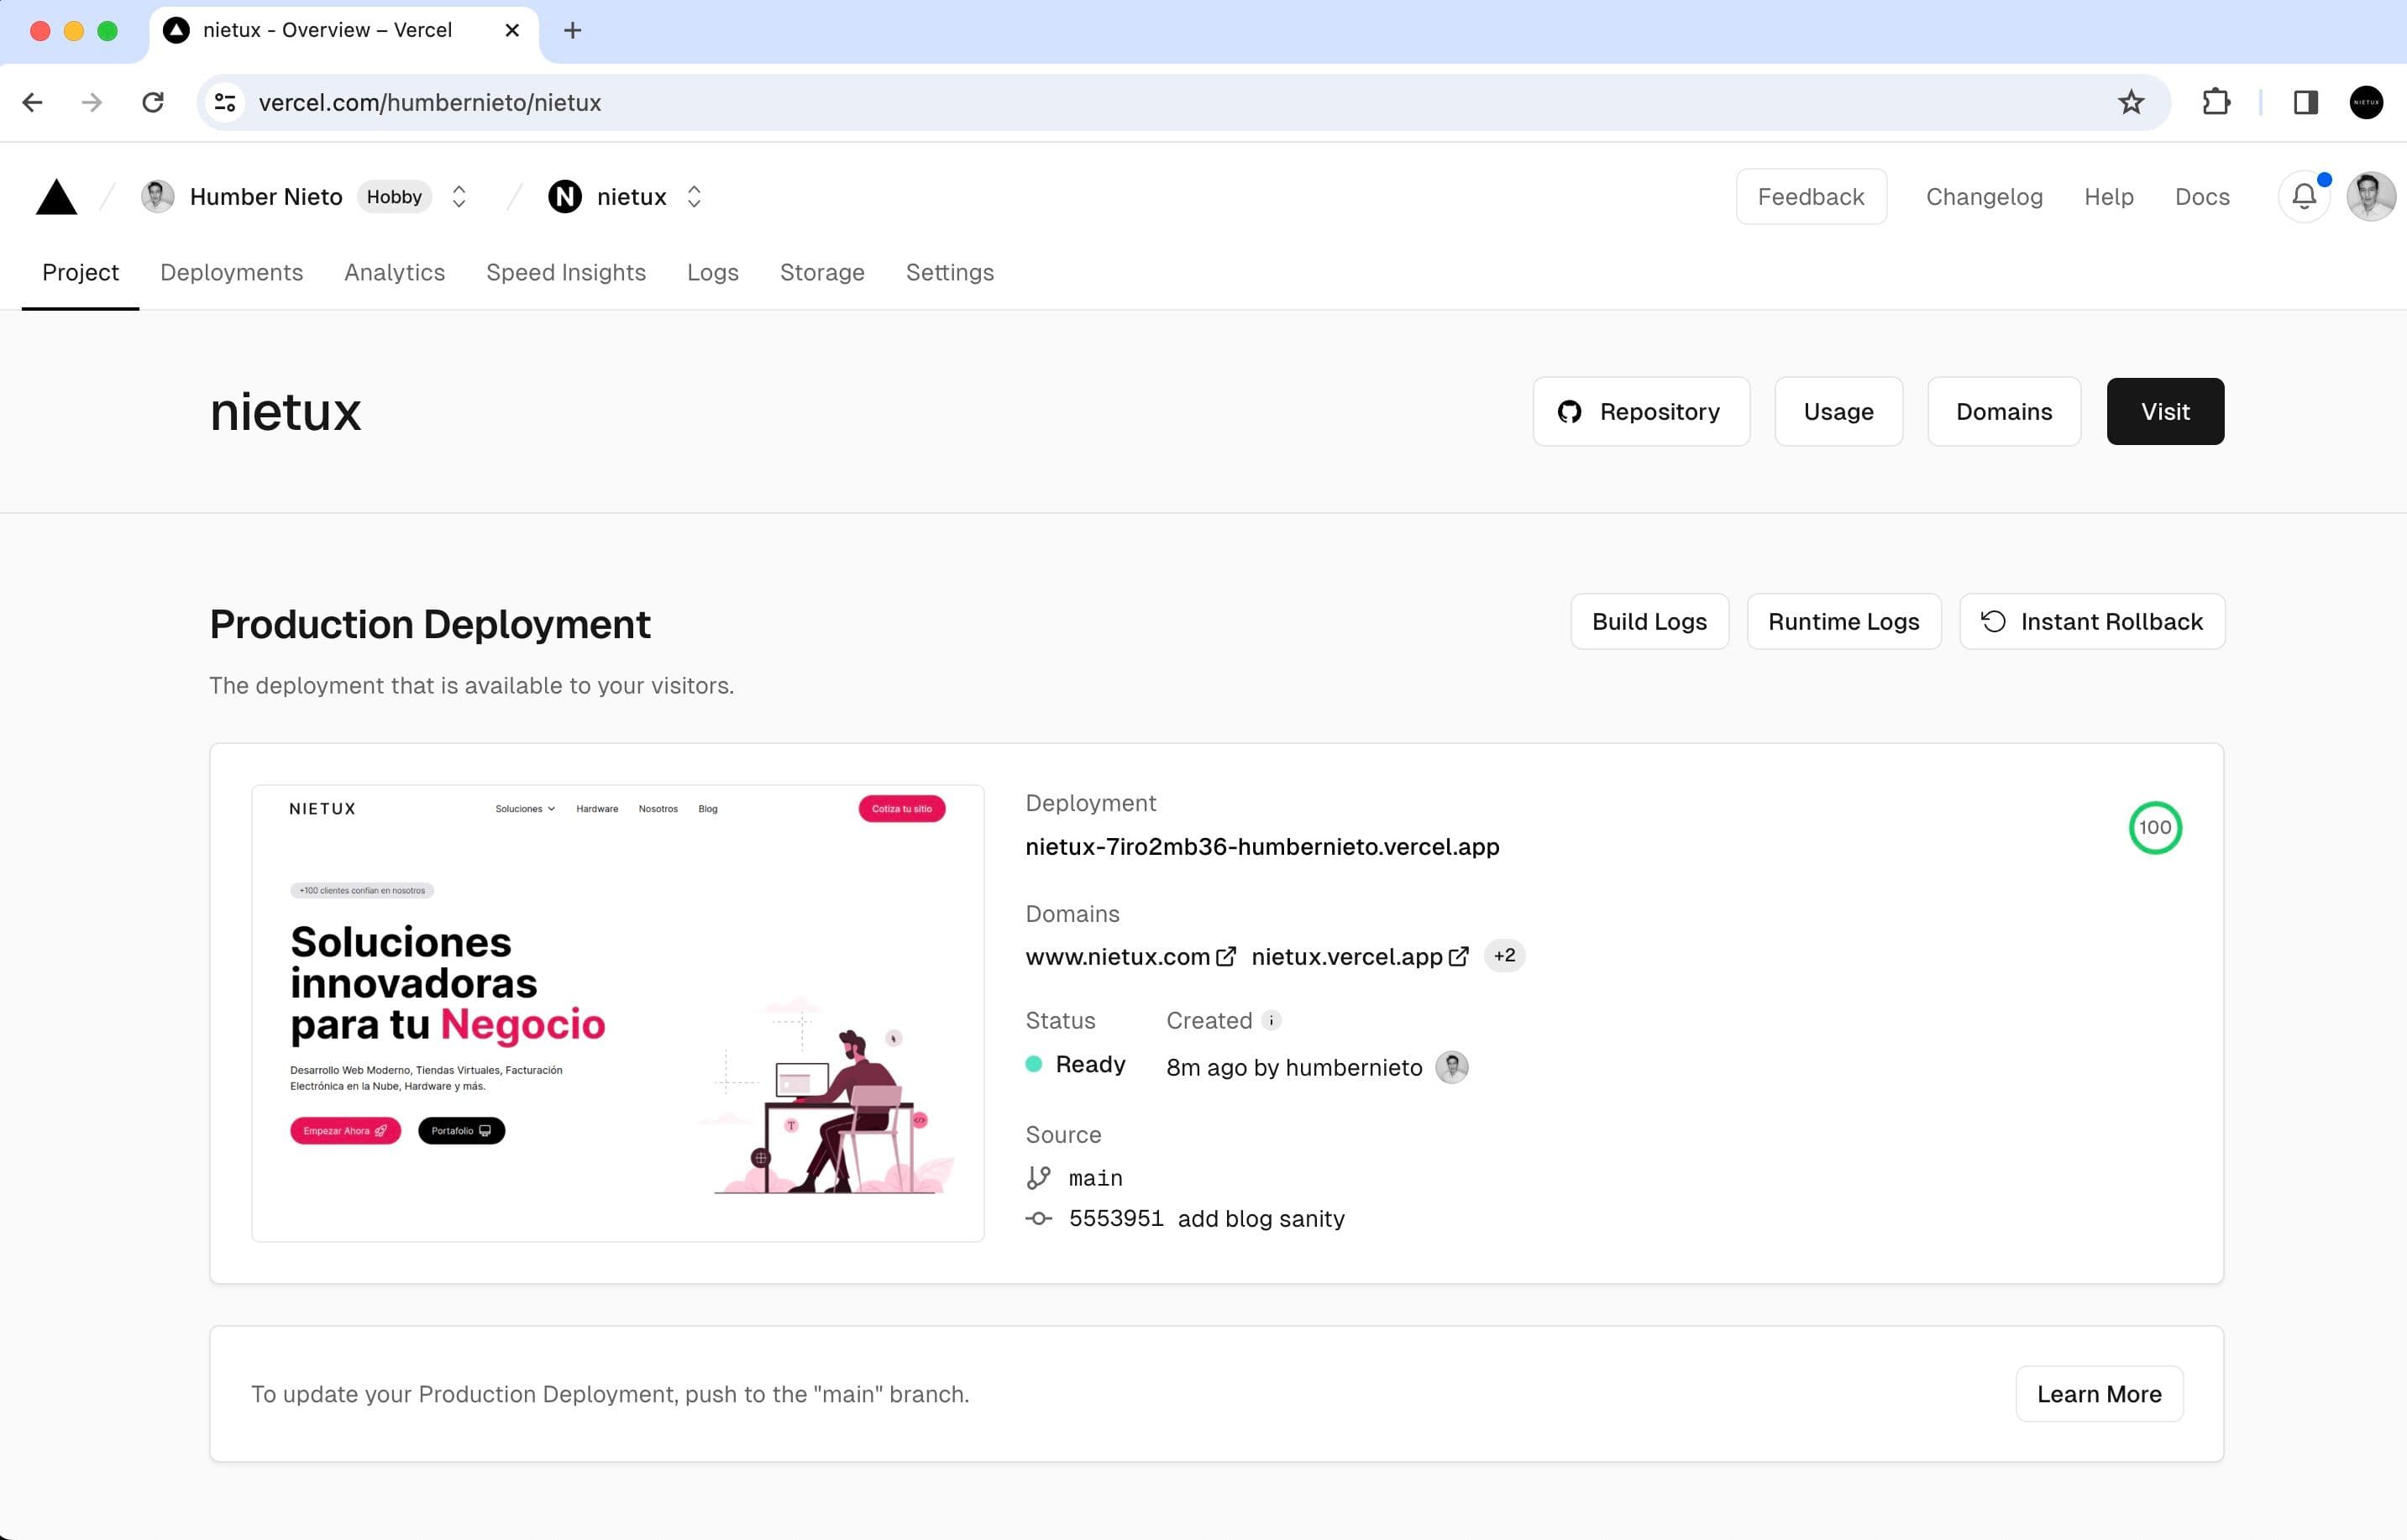2407x1540 pixels.
Task: Open the Chrome extensions puzzle icon
Action: tap(2216, 102)
